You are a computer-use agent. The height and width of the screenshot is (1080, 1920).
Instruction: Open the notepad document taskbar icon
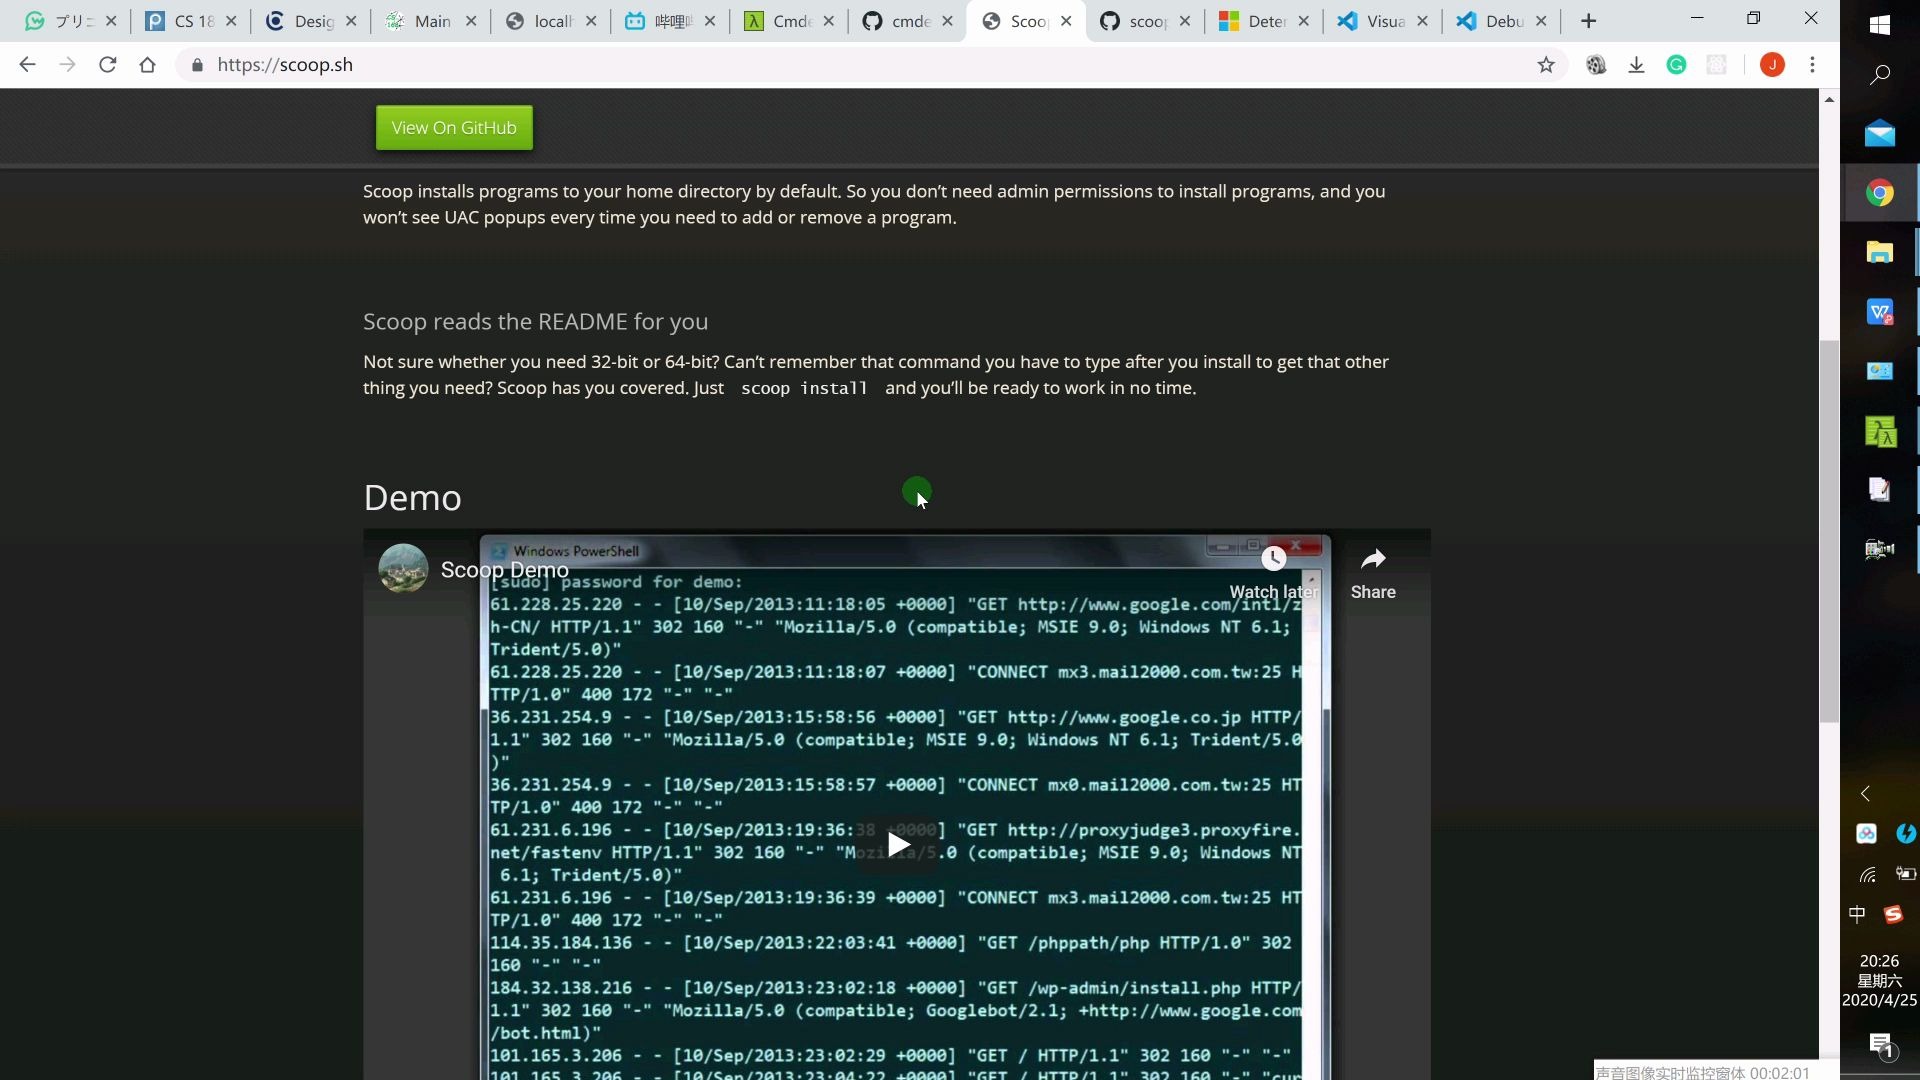pyautogui.click(x=1880, y=489)
